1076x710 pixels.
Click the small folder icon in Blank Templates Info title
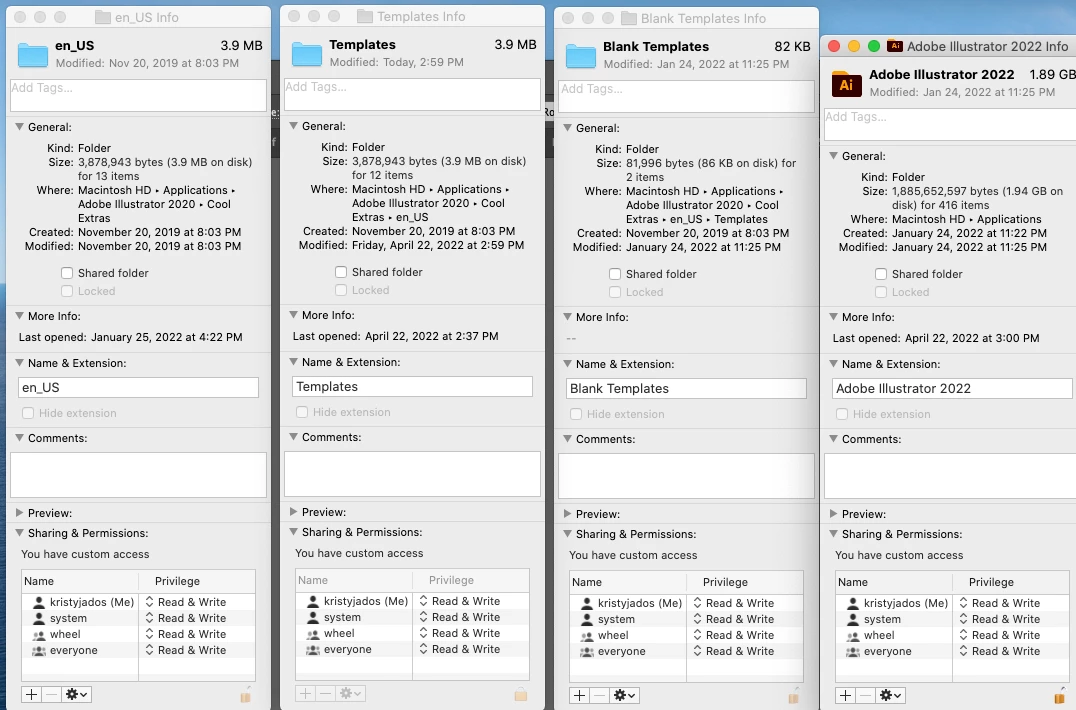[629, 19]
